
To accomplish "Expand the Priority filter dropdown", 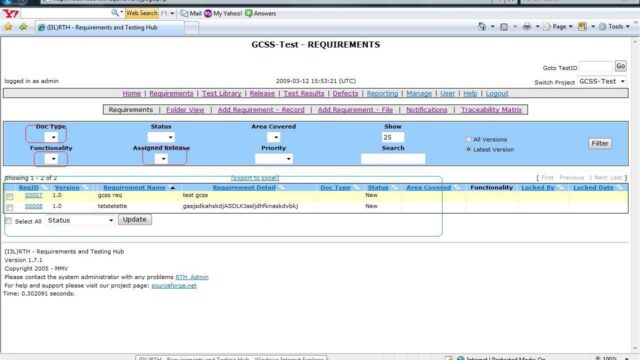I will pyautogui.click(x=273, y=159).
